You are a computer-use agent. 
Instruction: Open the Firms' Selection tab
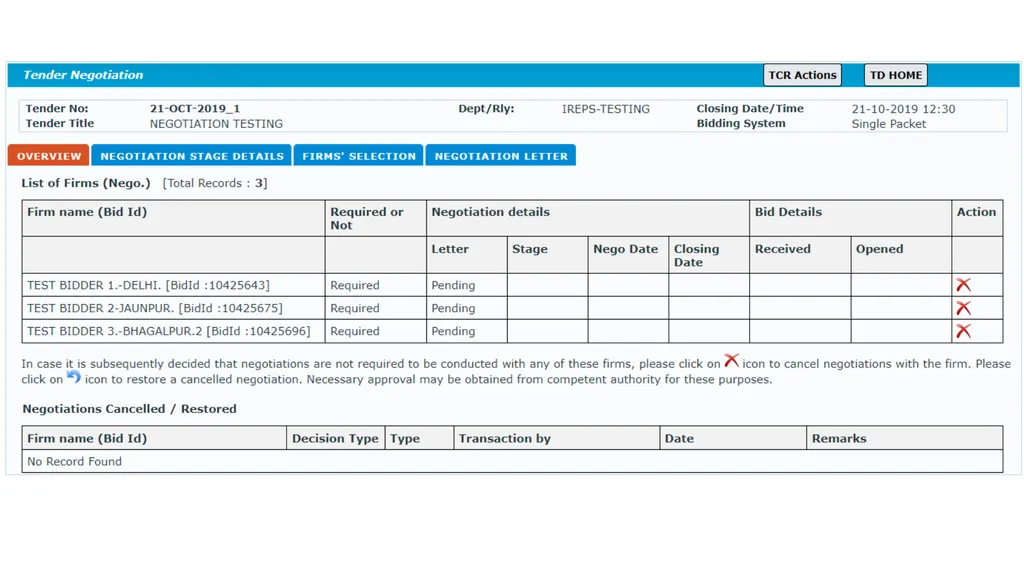(x=359, y=156)
